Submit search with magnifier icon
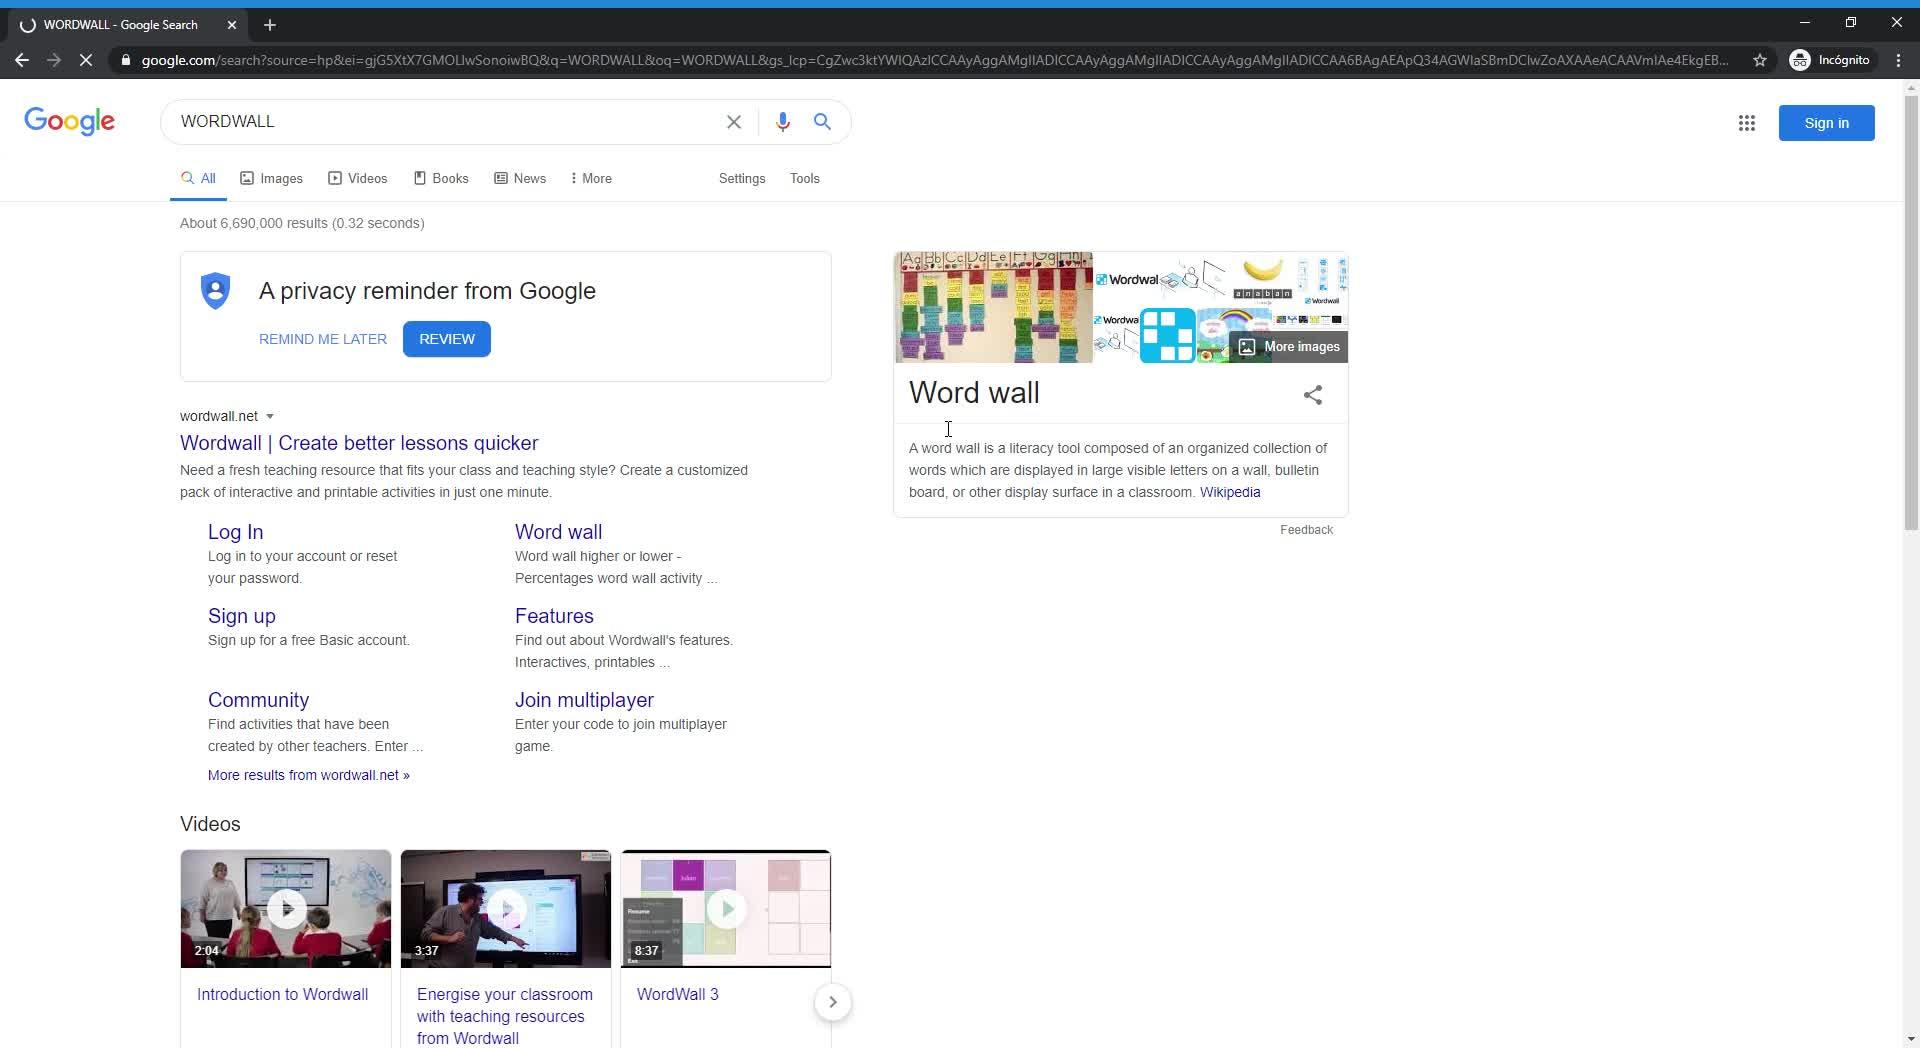The width and height of the screenshot is (1920, 1048). (822, 122)
